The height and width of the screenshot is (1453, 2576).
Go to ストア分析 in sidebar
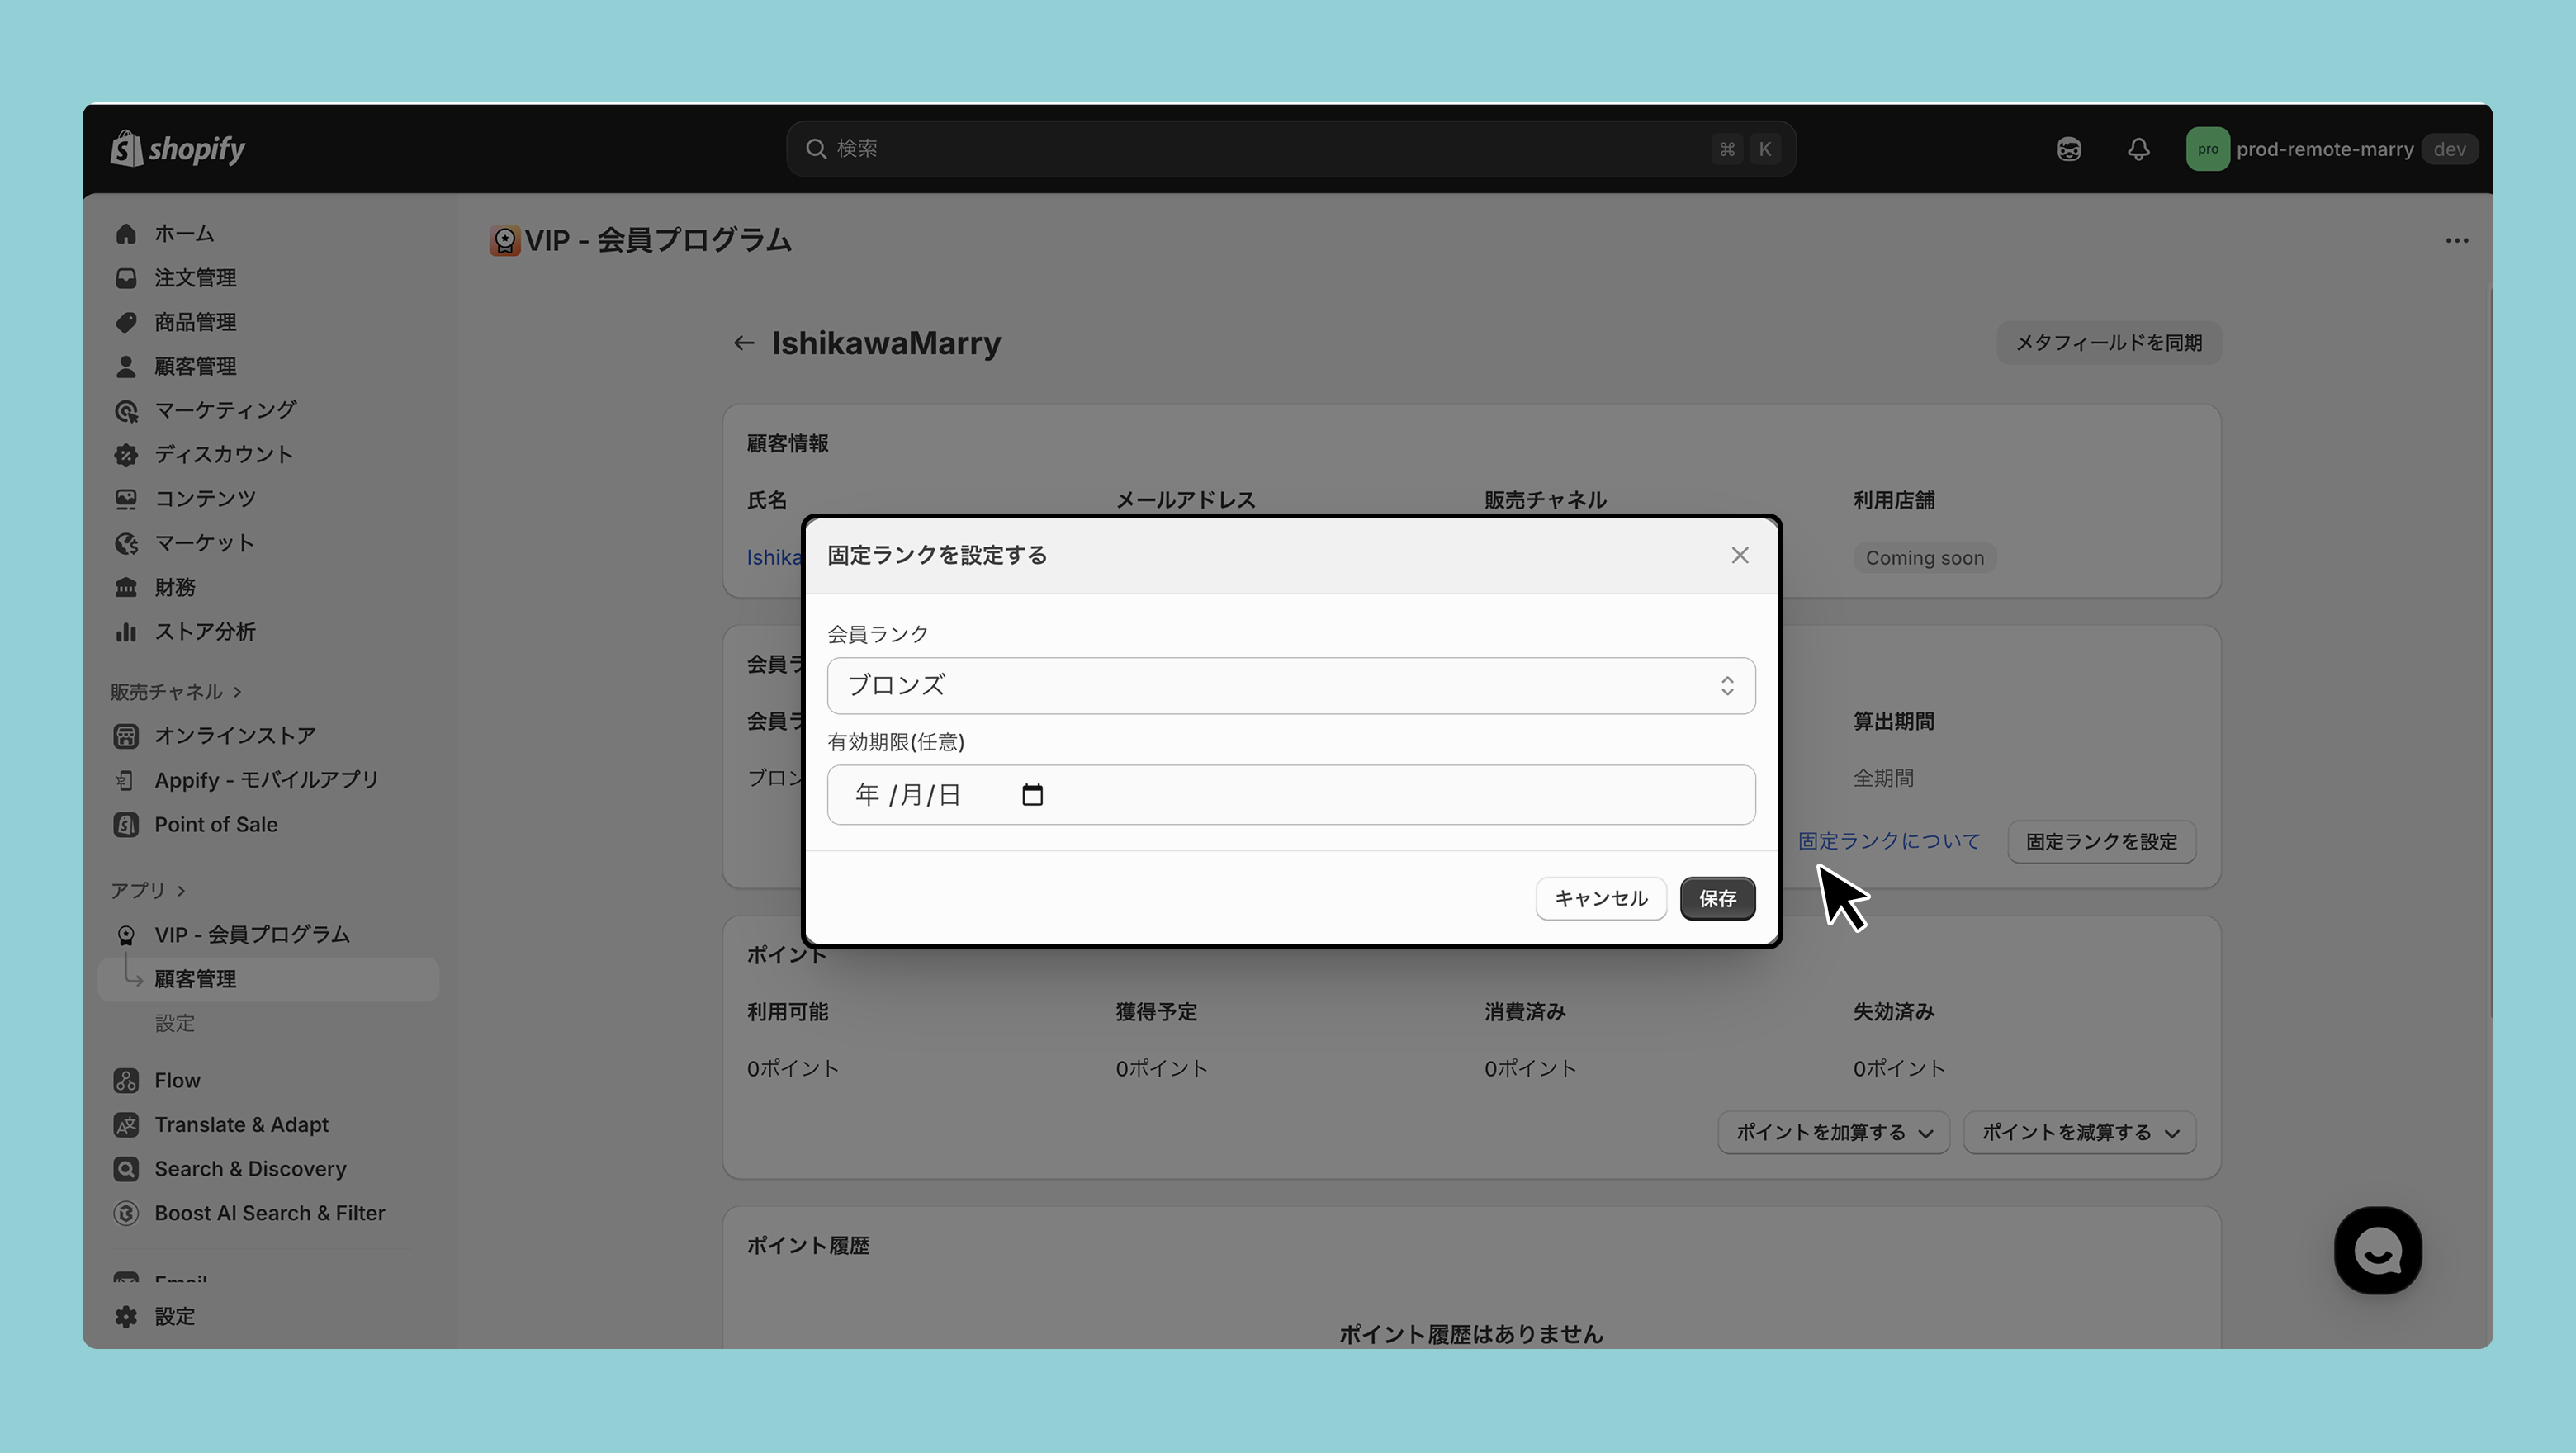click(204, 631)
